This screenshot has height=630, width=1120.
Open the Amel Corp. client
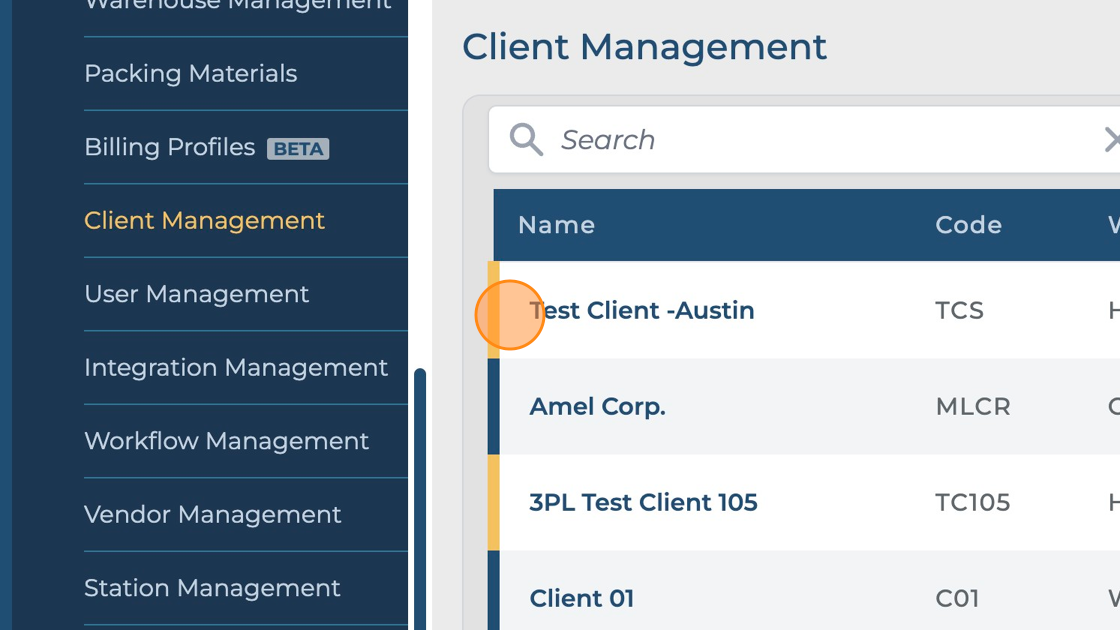coord(597,407)
